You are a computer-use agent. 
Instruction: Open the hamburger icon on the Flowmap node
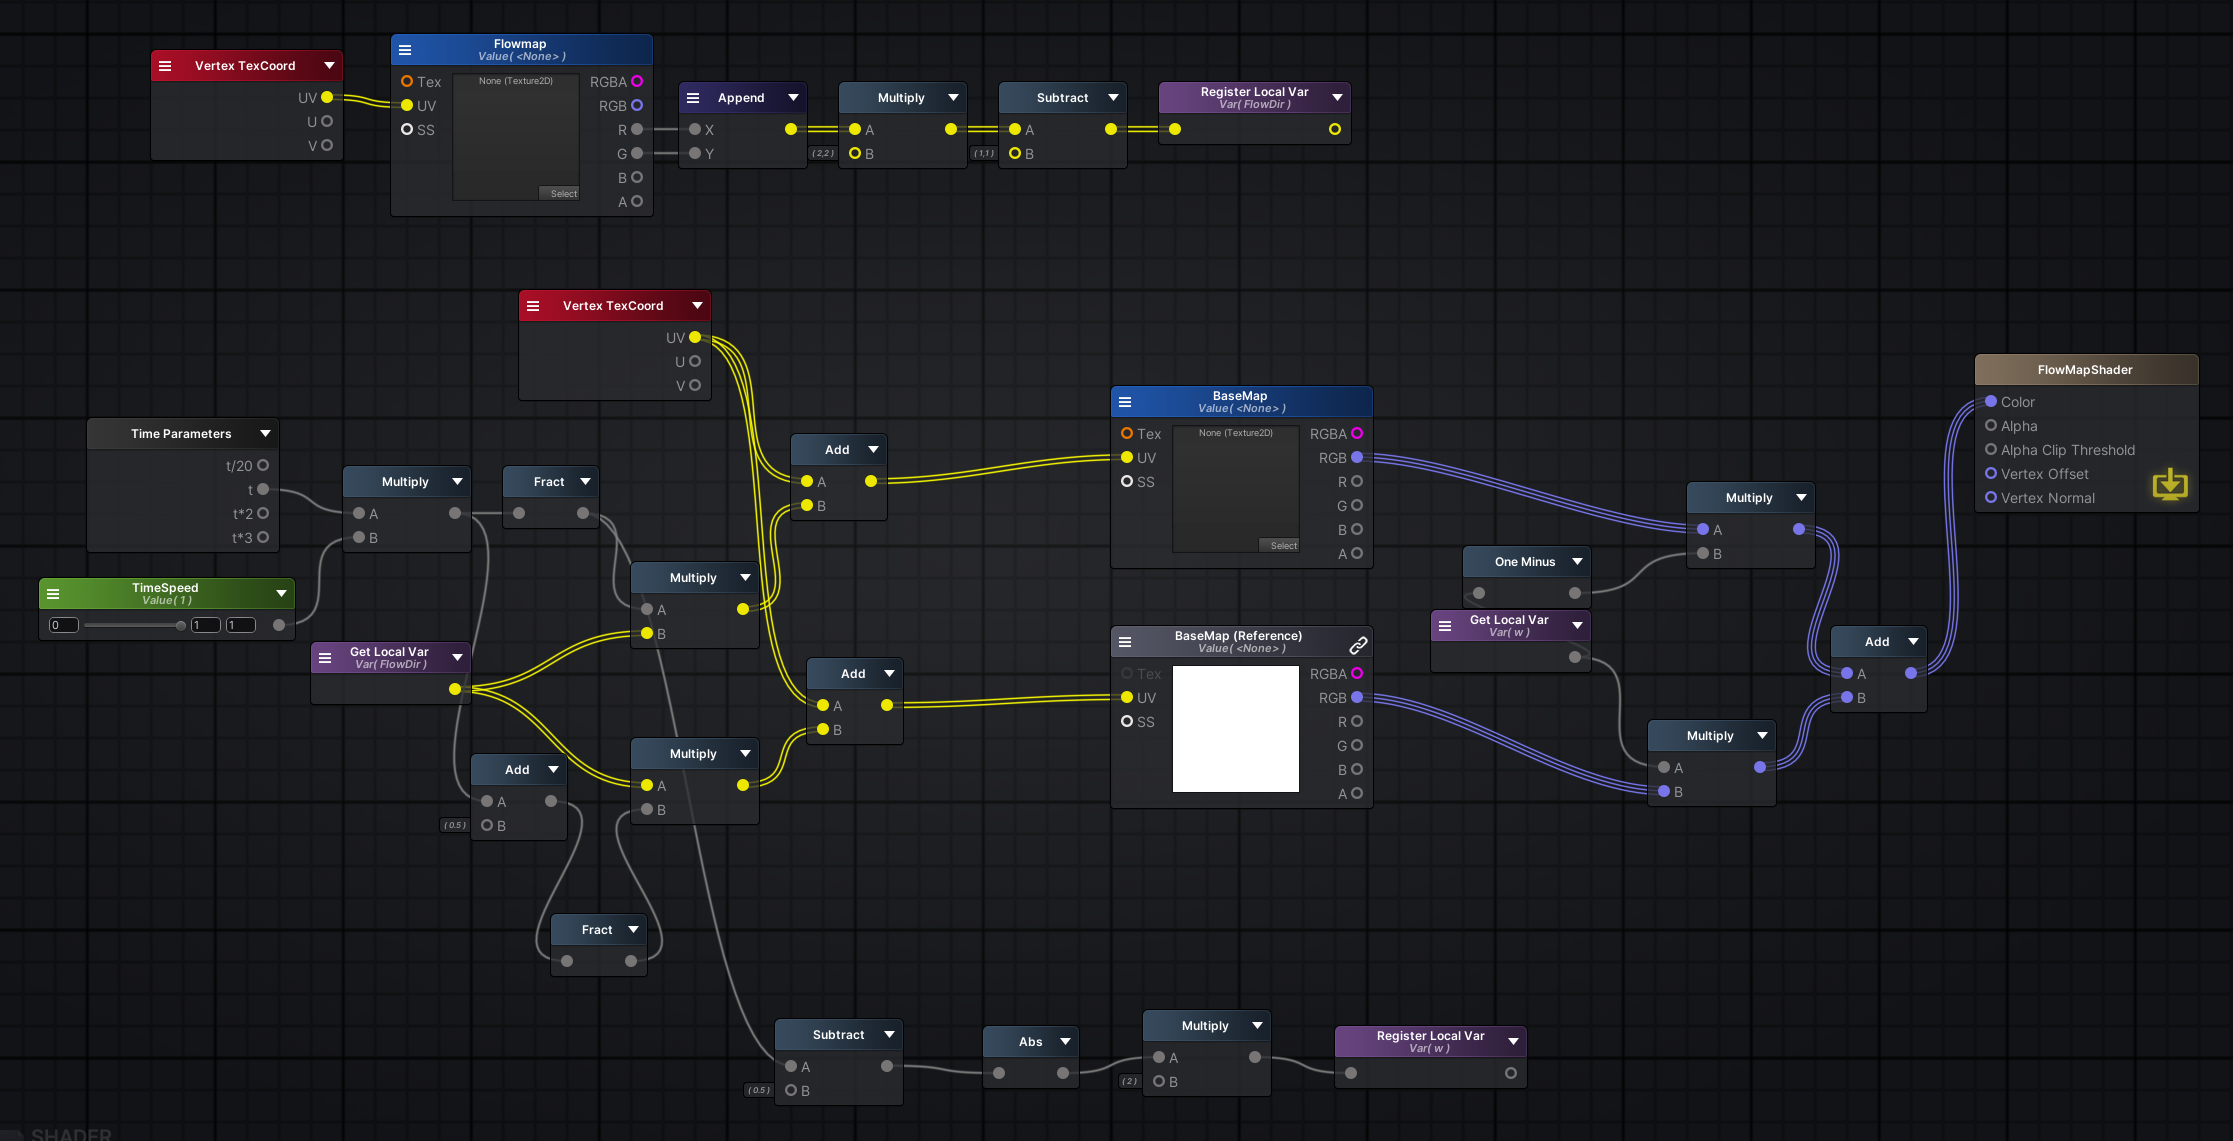pos(404,49)
